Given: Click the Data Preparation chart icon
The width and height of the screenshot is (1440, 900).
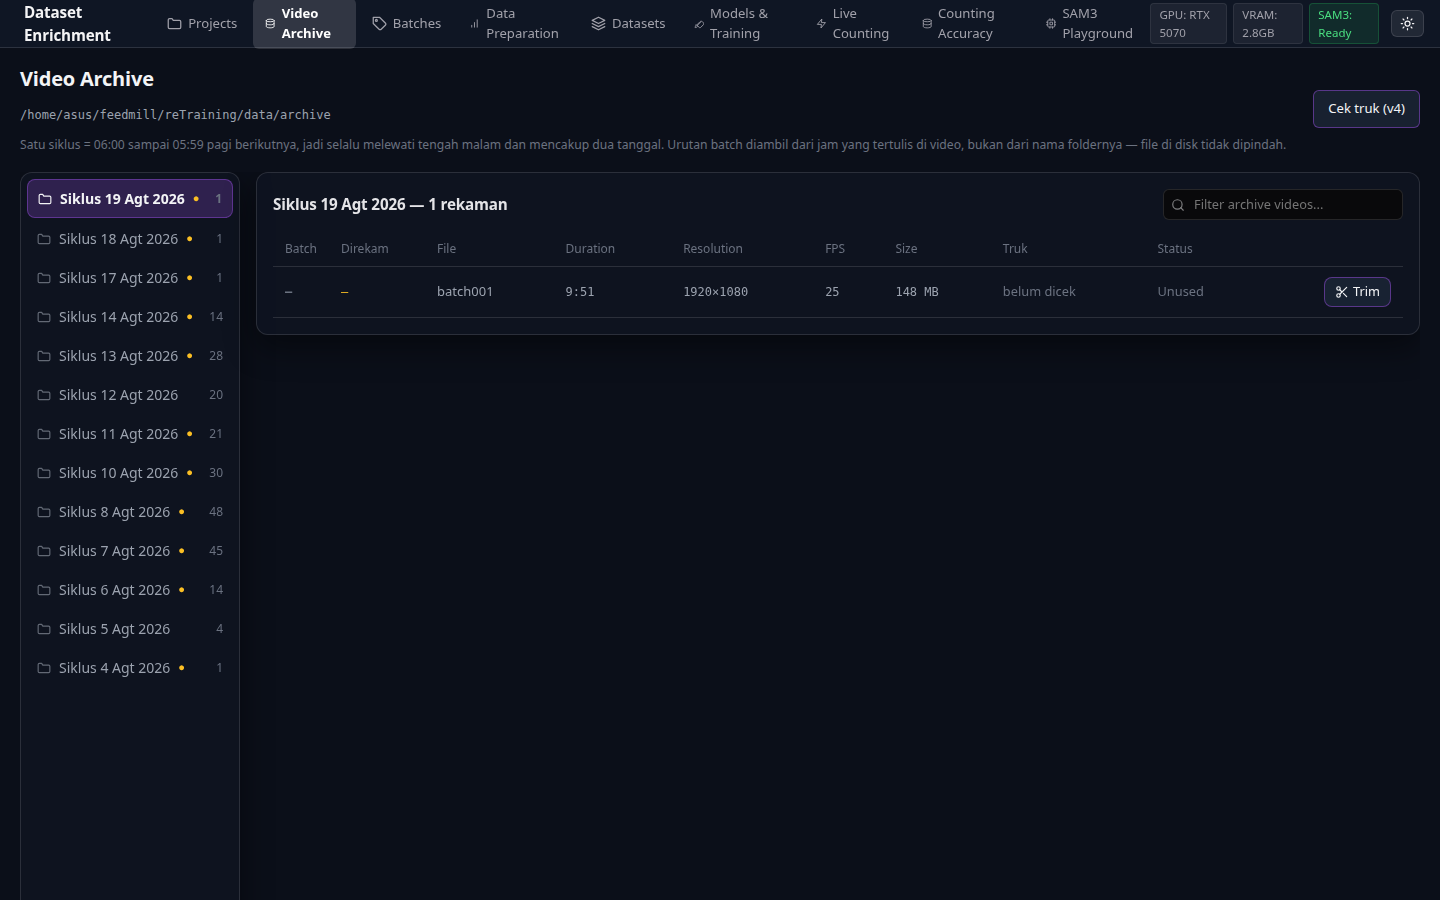Looking at the screenshot, I should pos(474,23).
